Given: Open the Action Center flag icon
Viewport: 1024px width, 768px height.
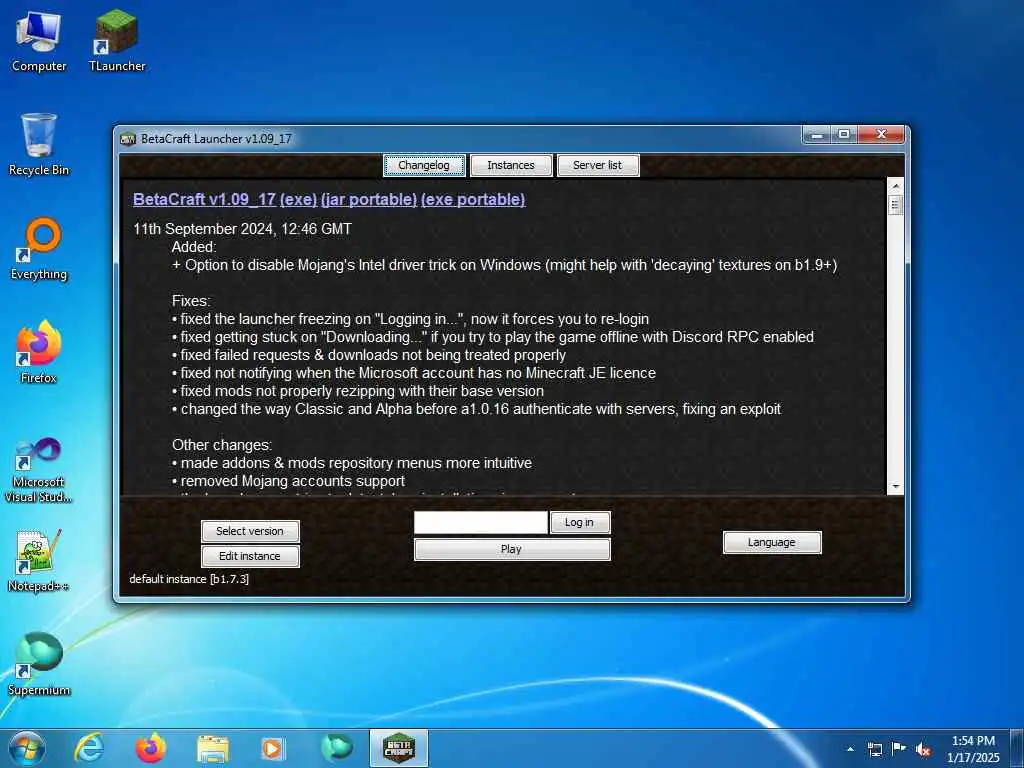Looking at the screenshot, I should (x=899, y=749).
